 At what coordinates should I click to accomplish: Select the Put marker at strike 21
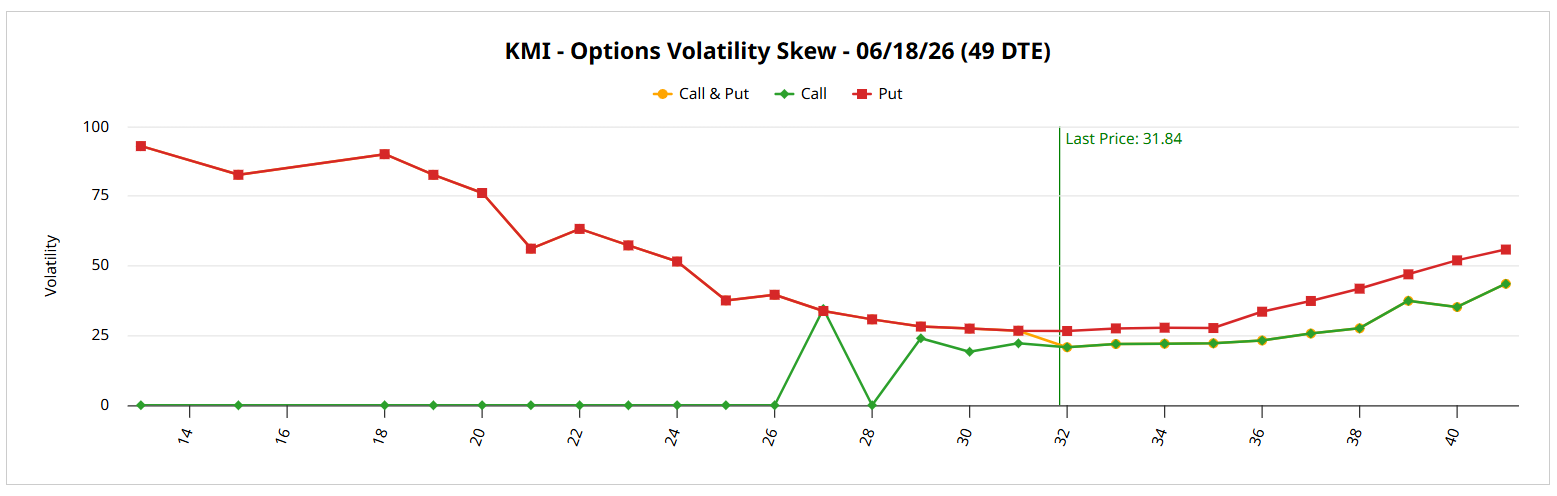pyautogui.click(x=531, y=248)
